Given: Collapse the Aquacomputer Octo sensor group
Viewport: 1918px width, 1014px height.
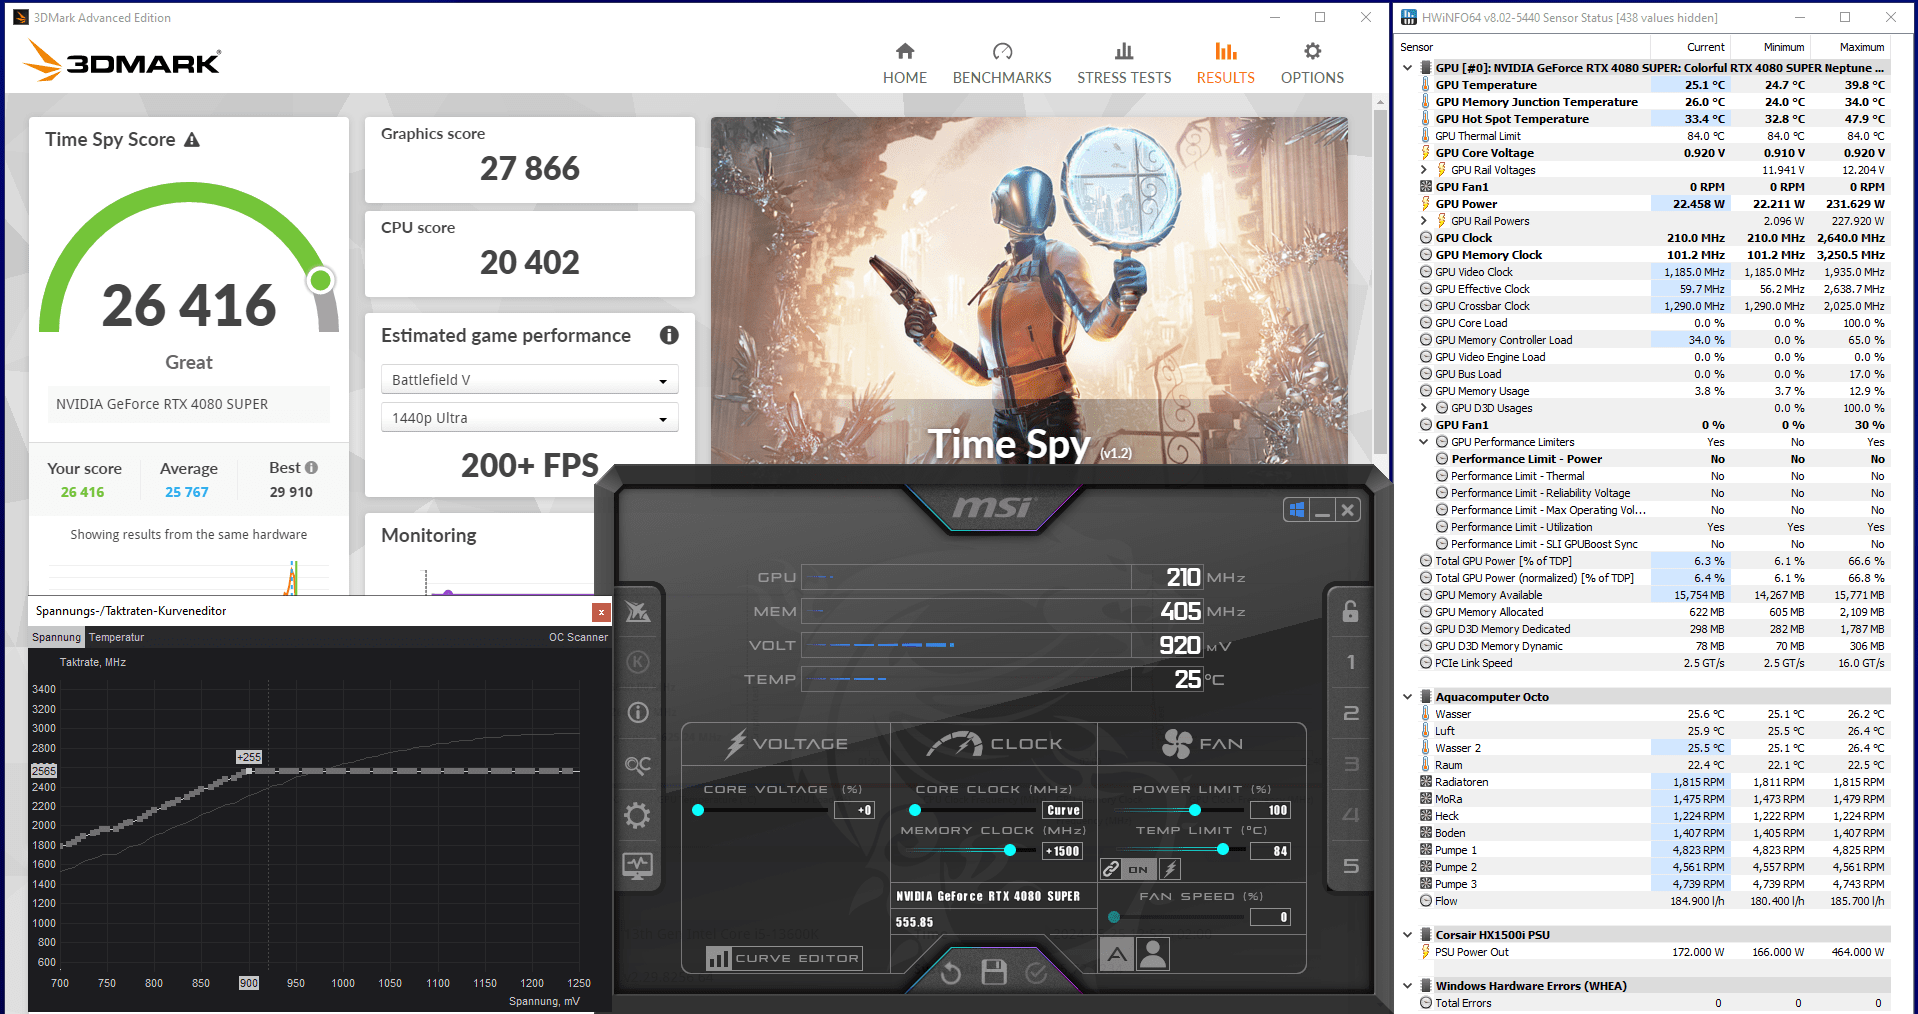Looking at the screenshot, I should click(x=1408, y=697).
